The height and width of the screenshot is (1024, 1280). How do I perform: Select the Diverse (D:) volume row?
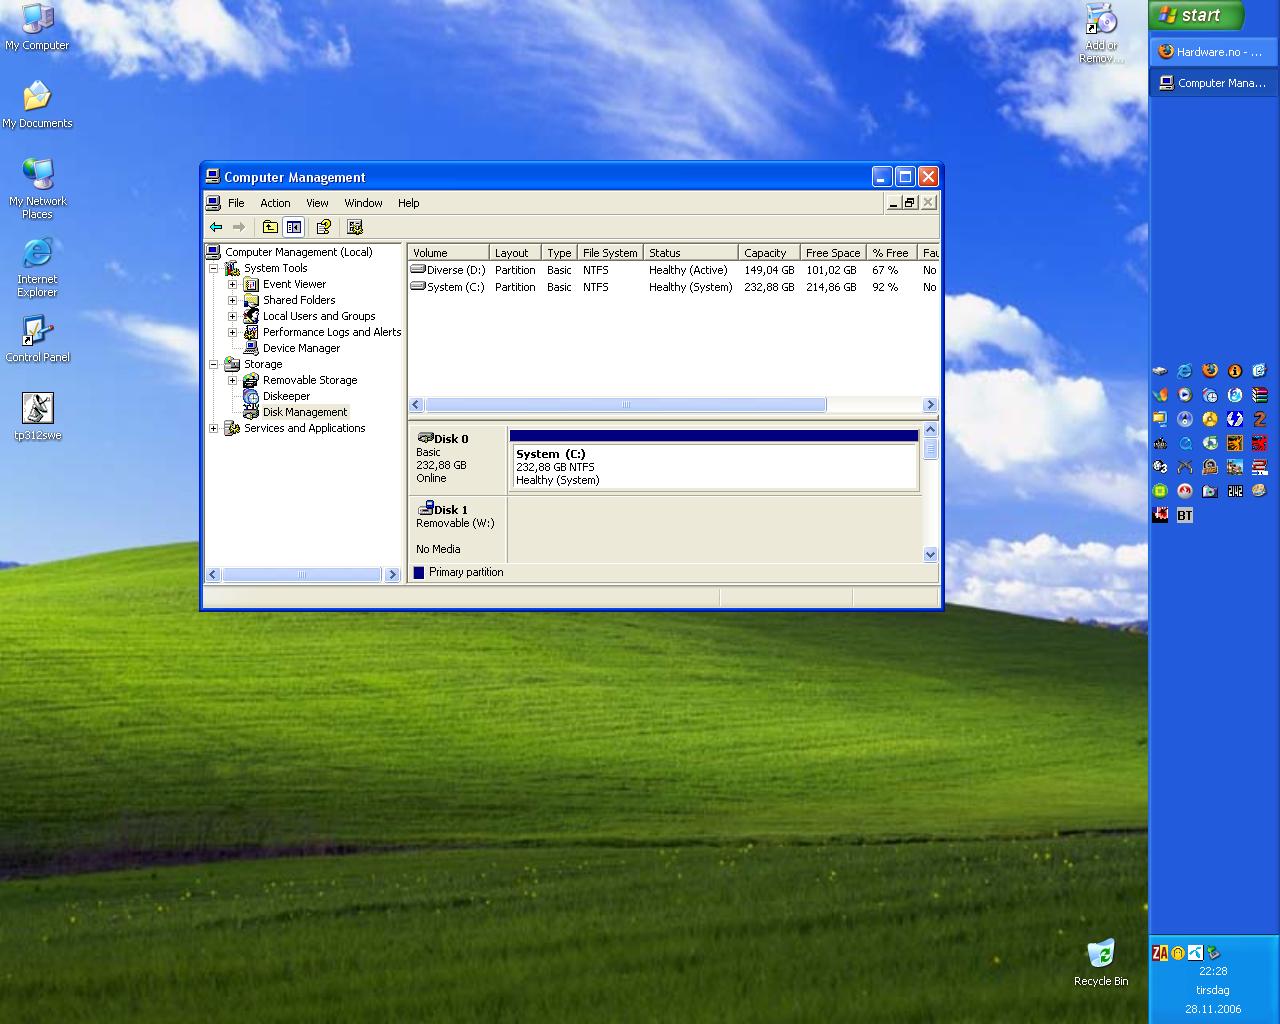click(455, 270)
